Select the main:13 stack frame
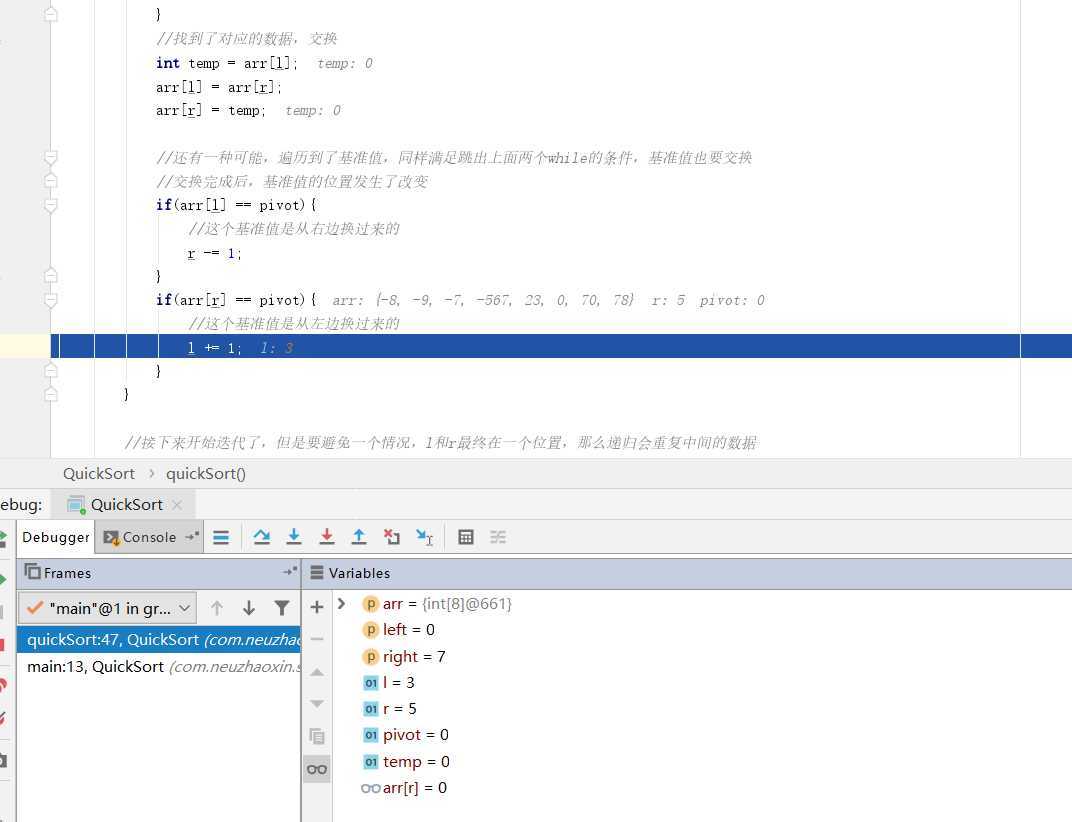The height and width of the screenshot is (822, 1072). [159, 667]
